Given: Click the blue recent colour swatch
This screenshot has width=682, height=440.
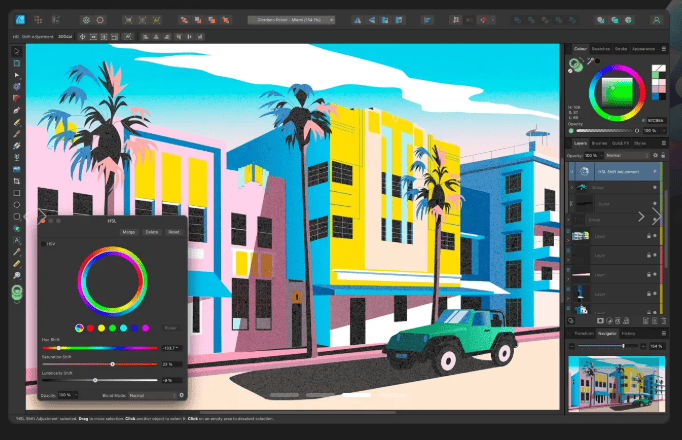Looking at the screenshot, I should 655,97.
